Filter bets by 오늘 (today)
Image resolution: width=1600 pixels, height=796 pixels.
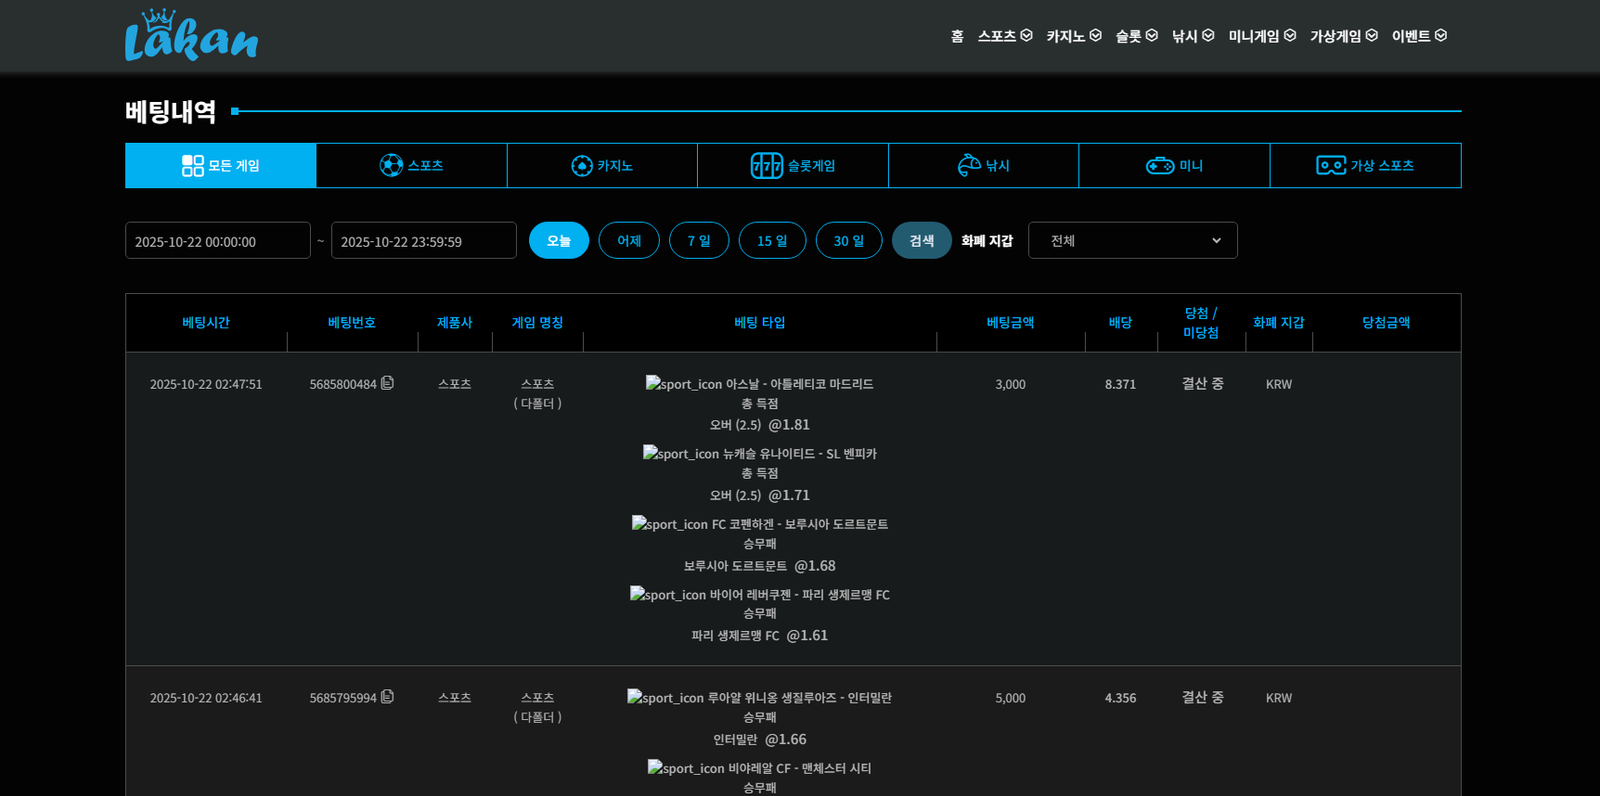click(x=559, y=241)
